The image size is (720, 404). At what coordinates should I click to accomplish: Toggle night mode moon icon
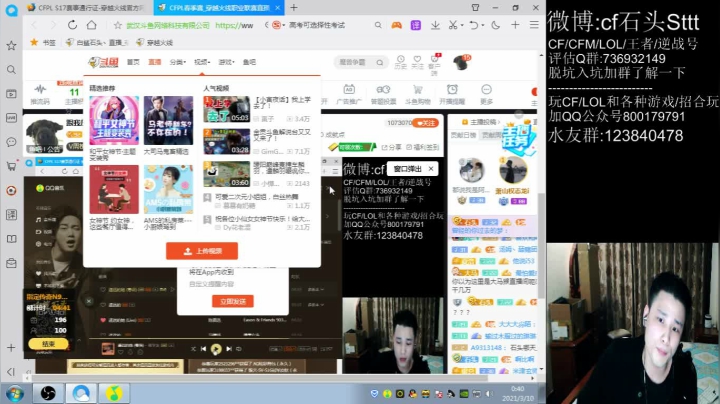(495, 25)
